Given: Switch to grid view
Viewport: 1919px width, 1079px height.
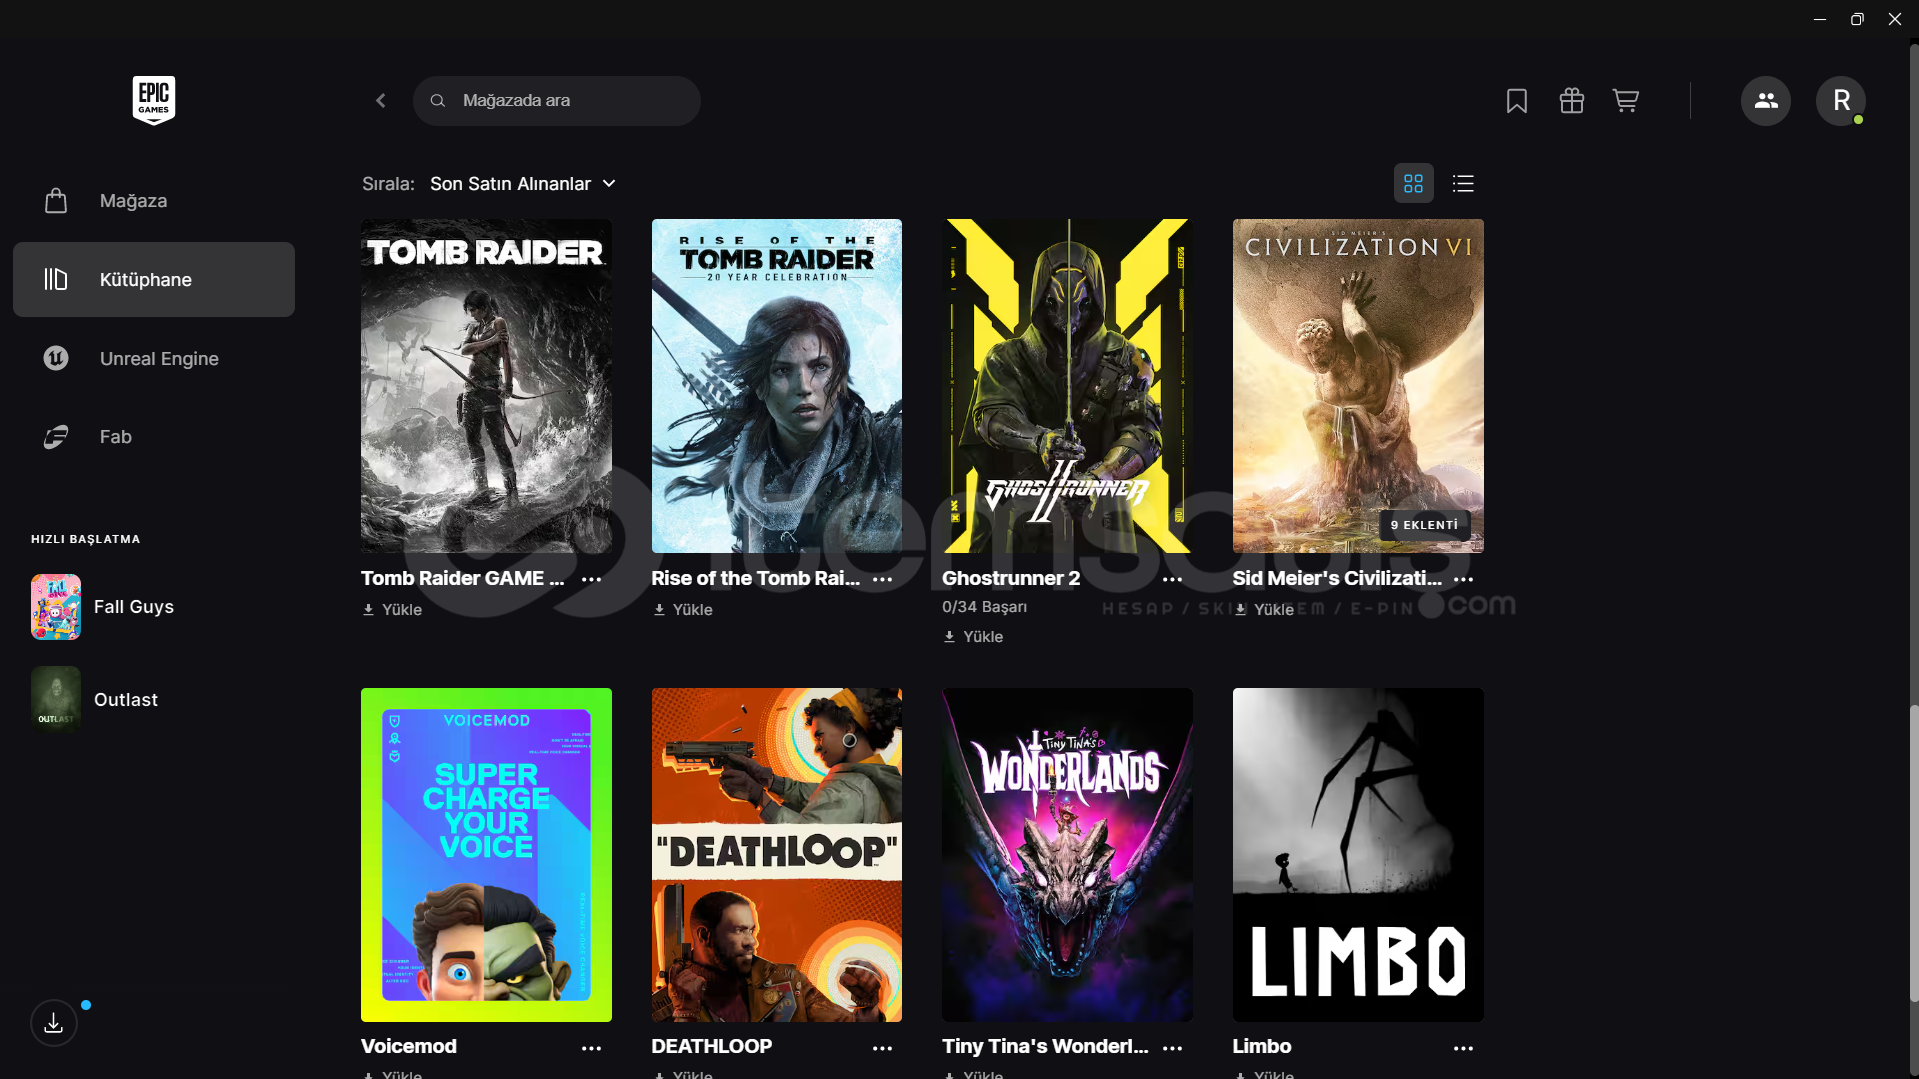Looking at the screenshot, I should click(x=1413, y=184).
